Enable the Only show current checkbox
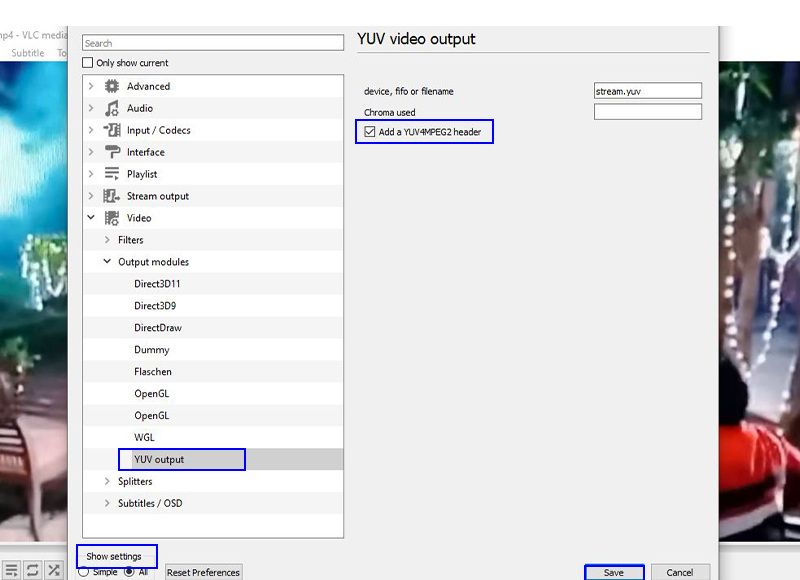Viewport: 800px width, 580px height. tap(88, 63)
